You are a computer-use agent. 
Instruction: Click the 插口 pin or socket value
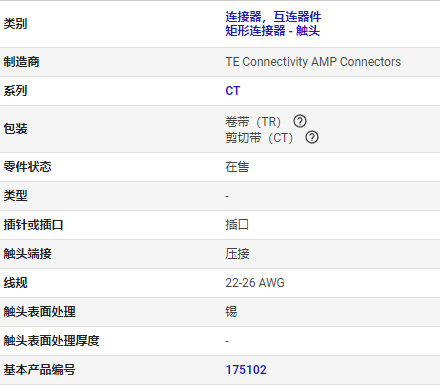(x=237, y=225)
